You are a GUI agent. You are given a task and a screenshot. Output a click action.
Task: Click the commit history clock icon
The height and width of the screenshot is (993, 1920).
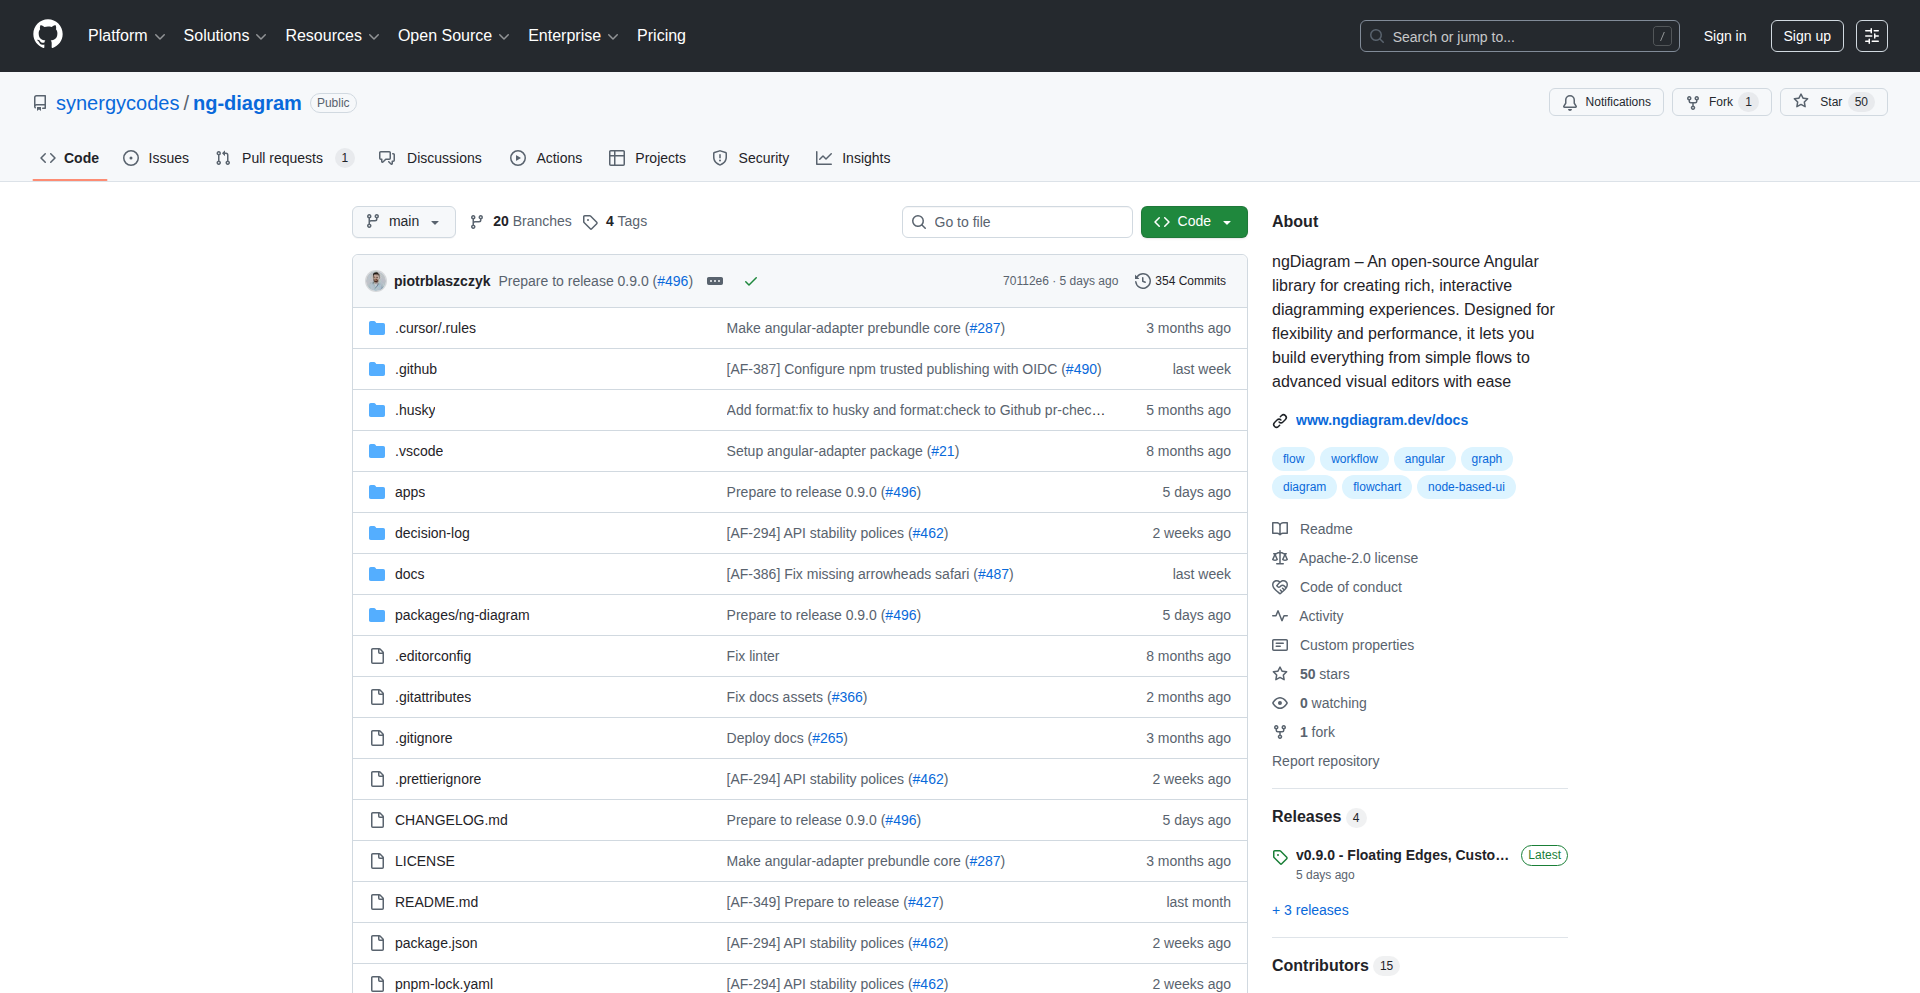(x=1143, y=280)
